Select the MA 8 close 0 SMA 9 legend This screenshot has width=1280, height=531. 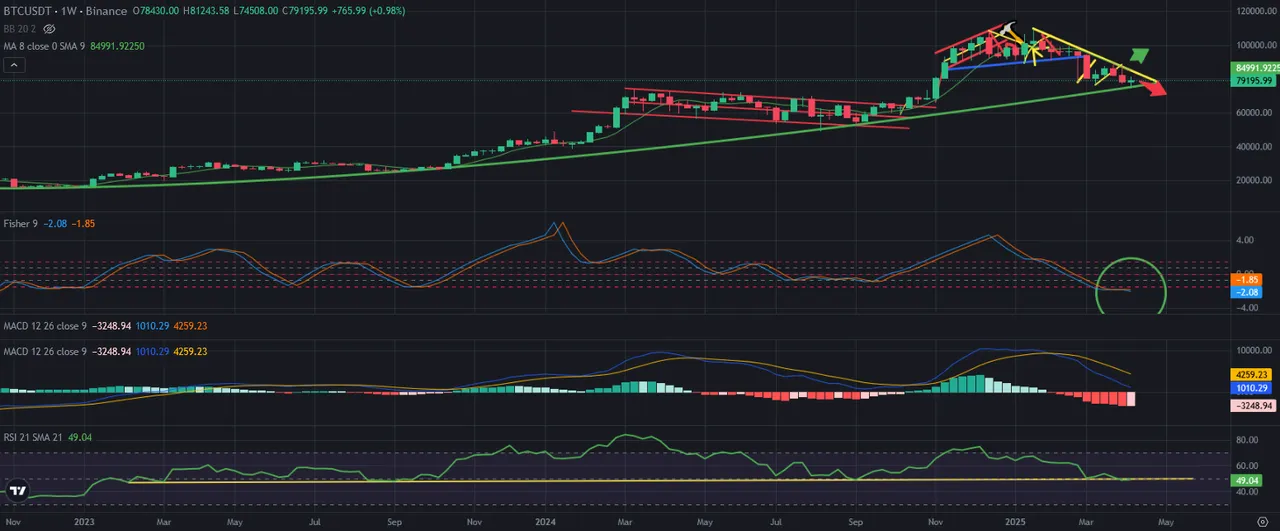coord(47,46)
